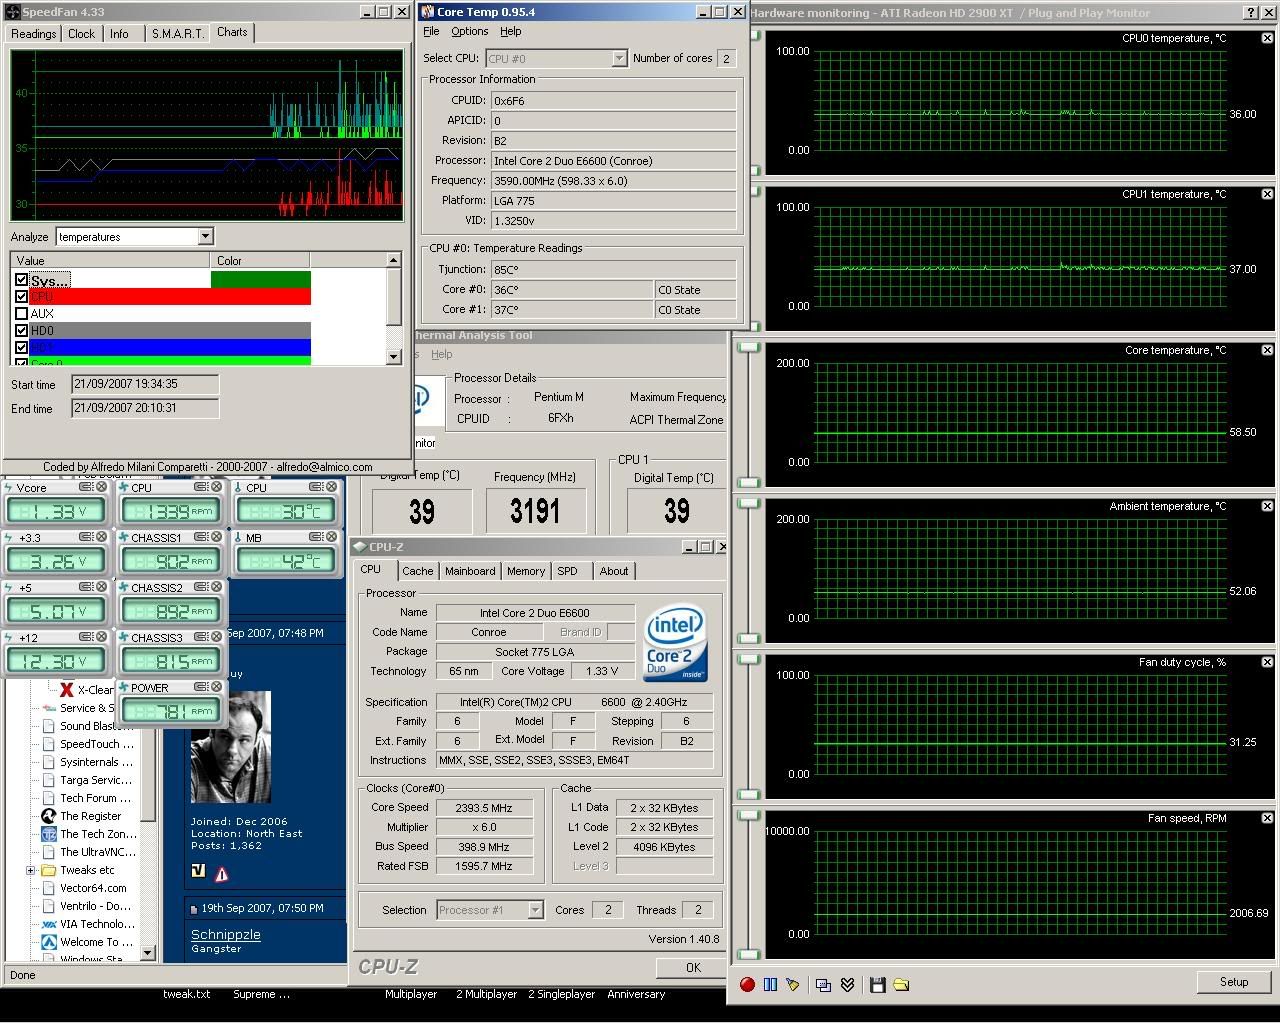Open the Info tab in SpeedFan
The height and width of the screenshot is (1024, 1280).
pyautogui.click(x=119, y=34)
